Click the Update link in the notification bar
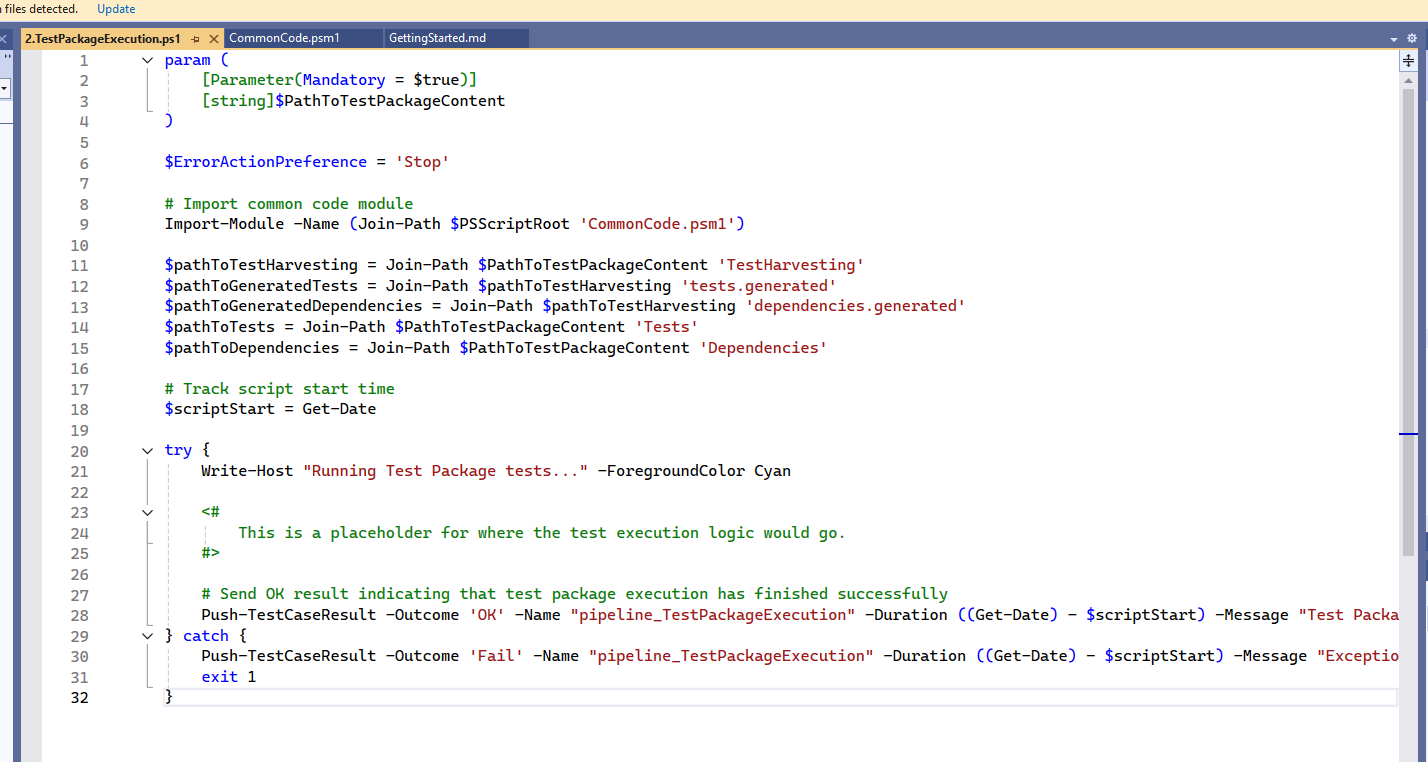The image size is (1428, 762). point(115,9)
